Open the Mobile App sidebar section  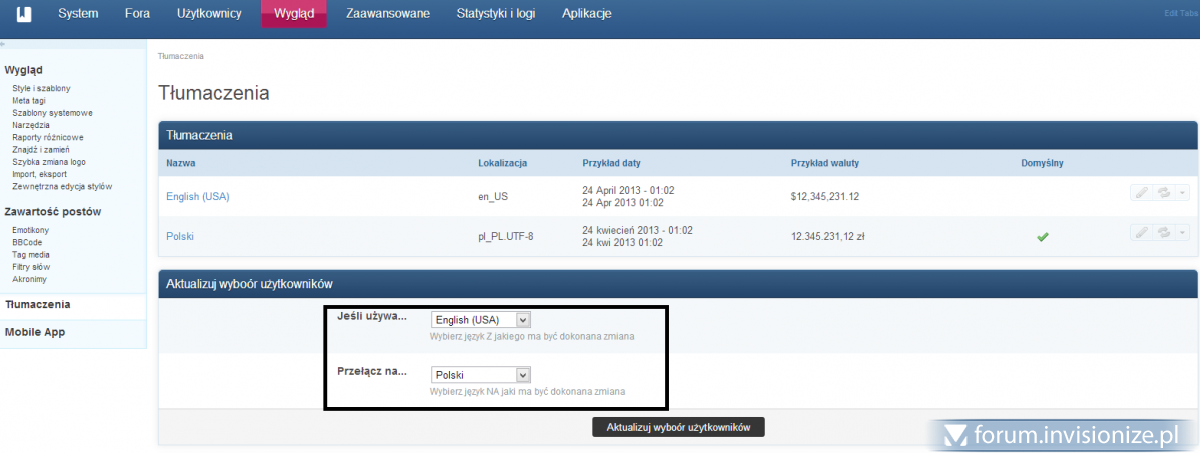[x=35, y=332]
